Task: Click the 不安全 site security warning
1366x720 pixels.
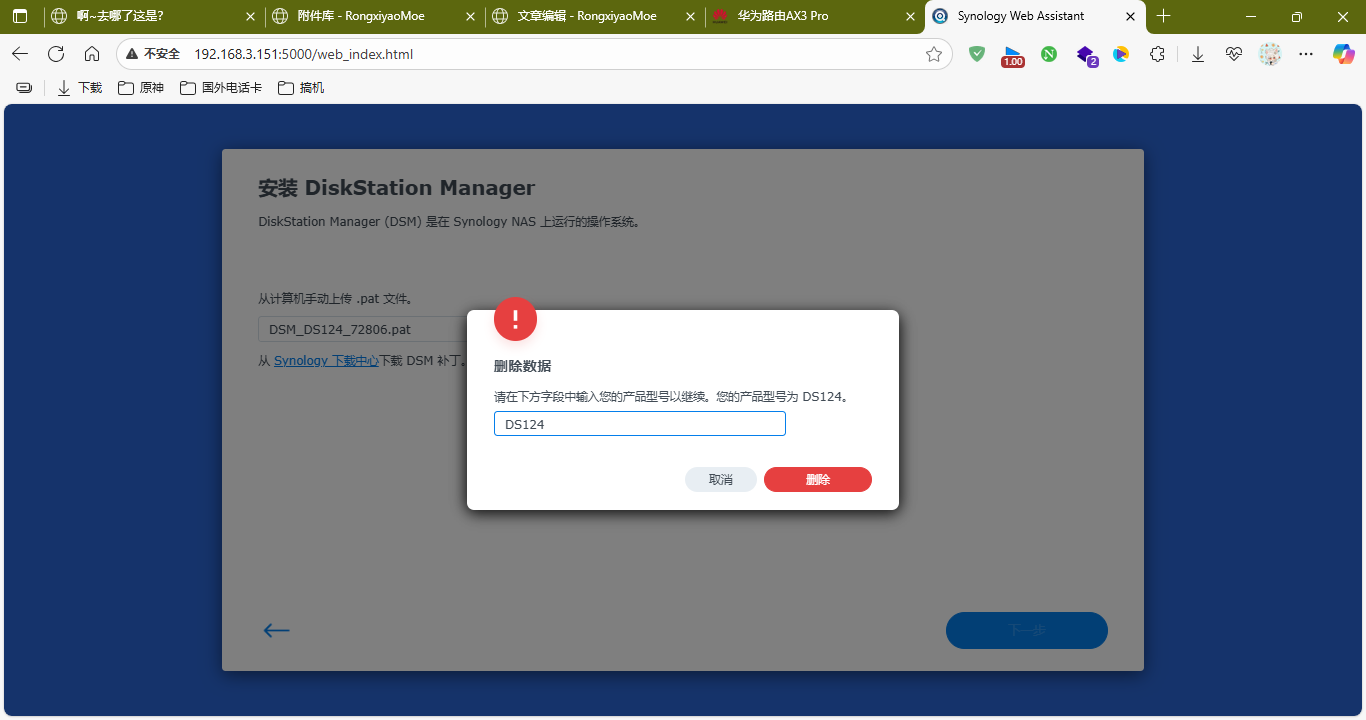Action: click(x=153, y=54)
